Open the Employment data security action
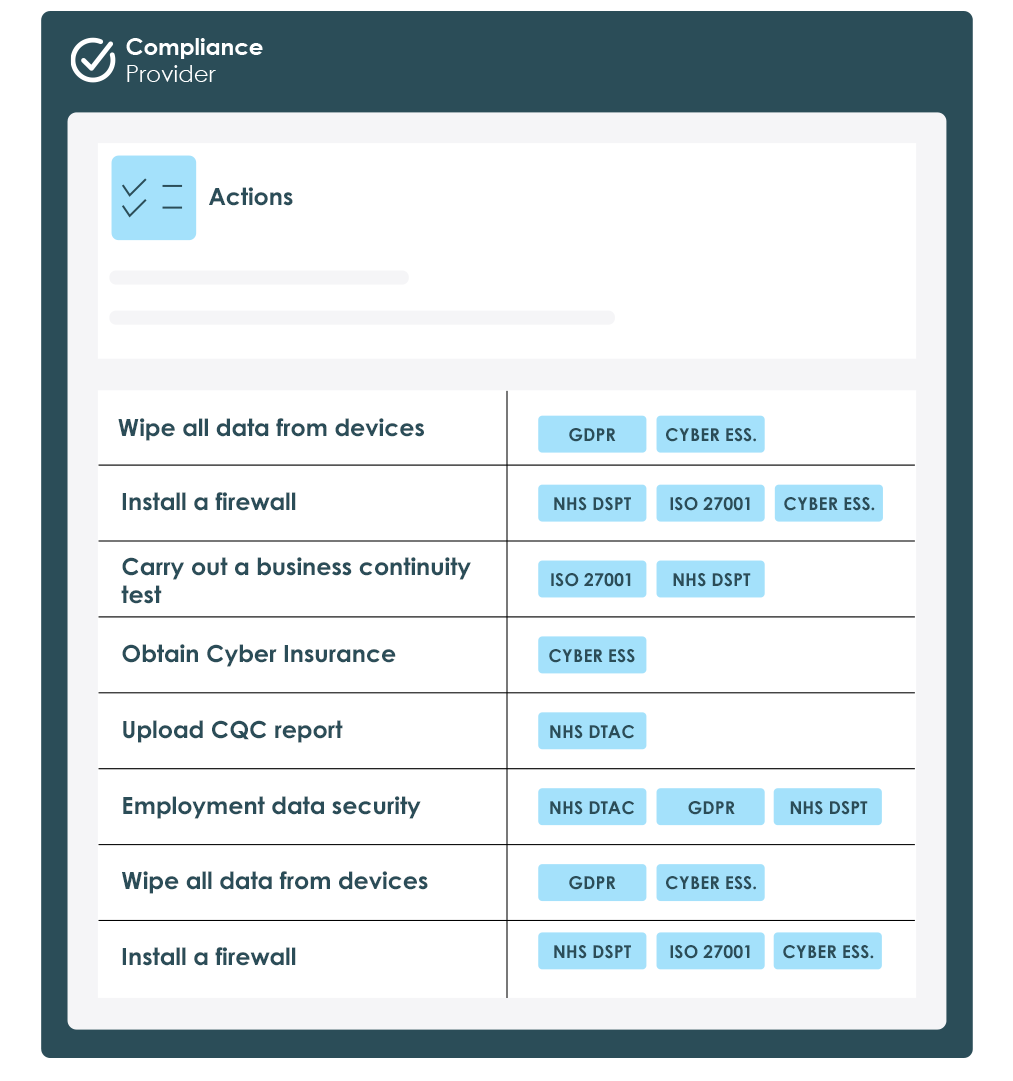 270,806
